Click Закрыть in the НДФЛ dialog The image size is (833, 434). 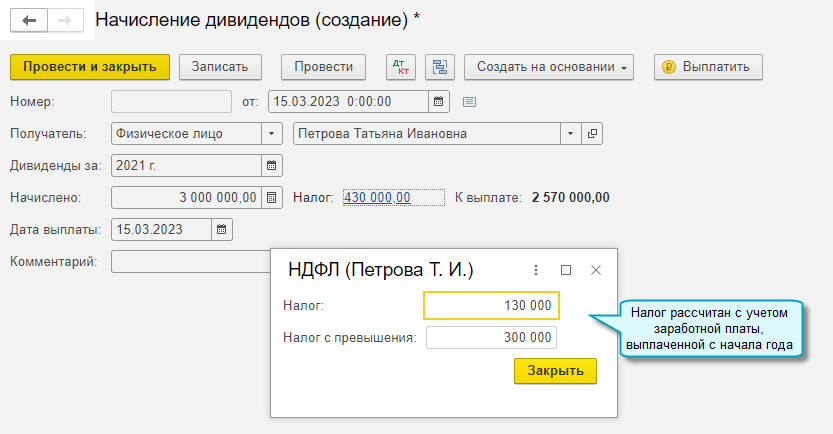555,371
